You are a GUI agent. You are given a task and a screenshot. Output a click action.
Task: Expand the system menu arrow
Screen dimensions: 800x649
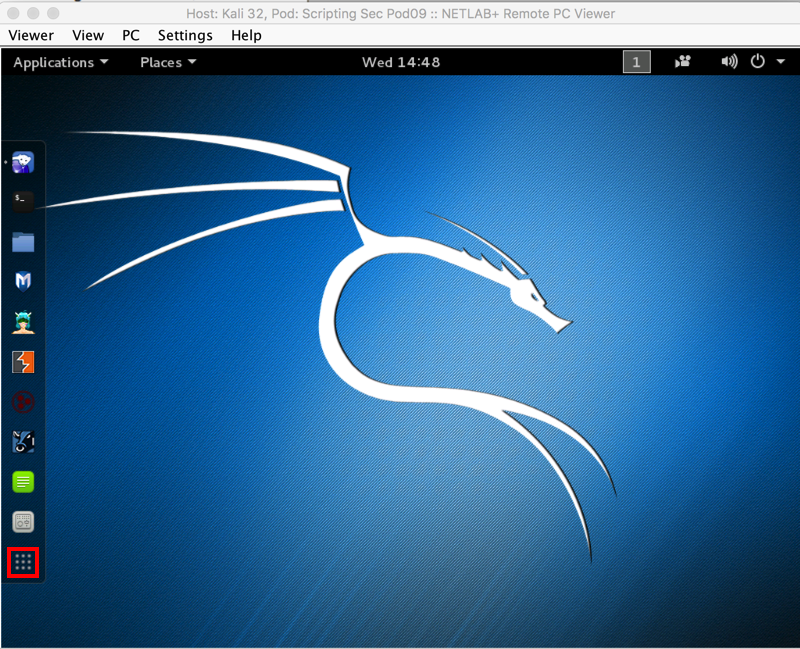781,61
